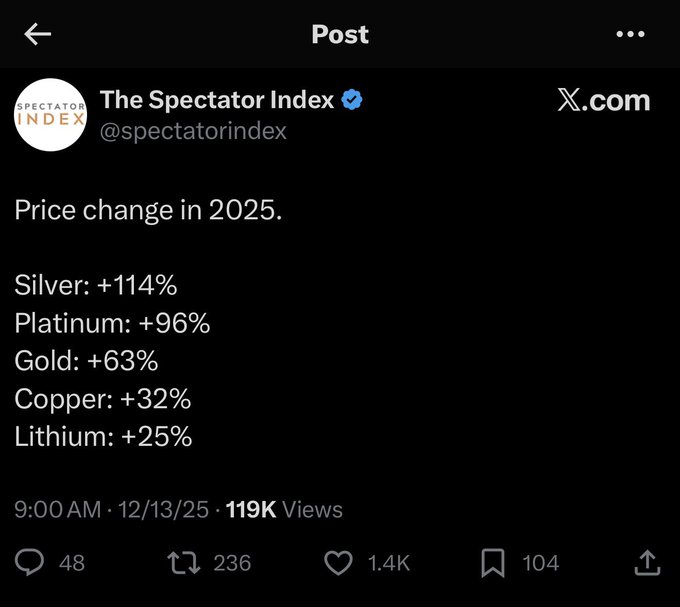Click the Silver: +114% text line

click(x=96, y=285)
